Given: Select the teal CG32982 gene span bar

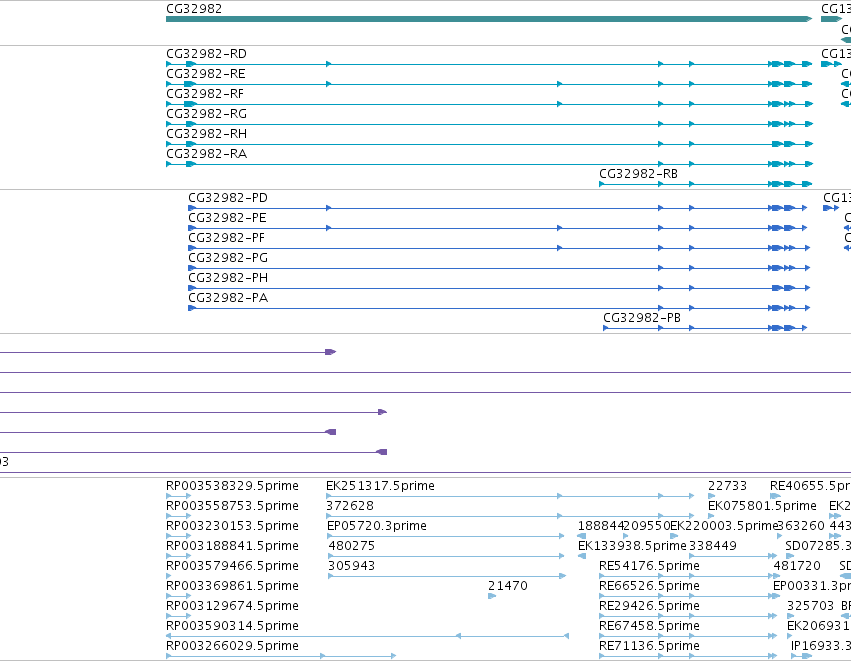Looking at the screenshot, I should pos(489,19).
